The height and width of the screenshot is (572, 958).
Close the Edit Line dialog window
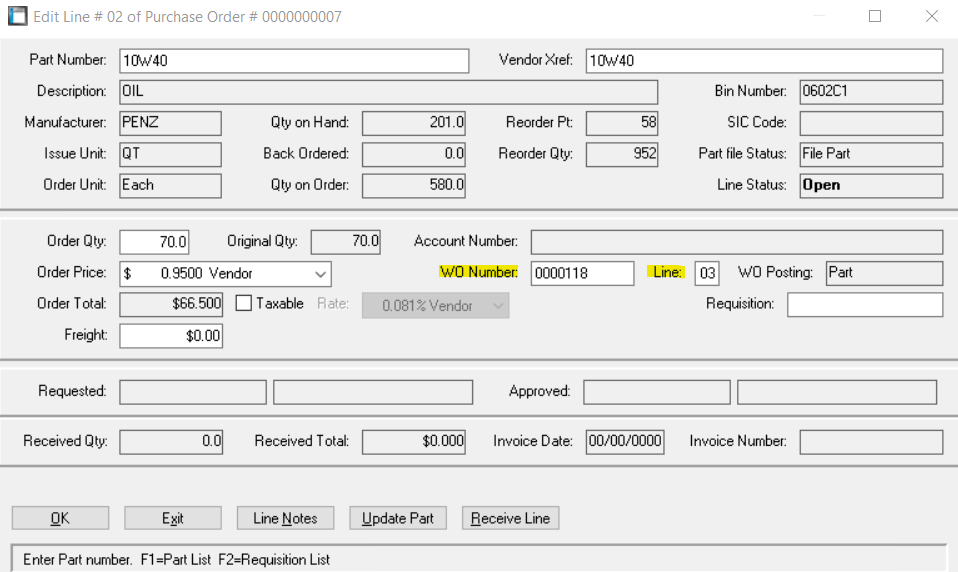(x=931, y=16)
